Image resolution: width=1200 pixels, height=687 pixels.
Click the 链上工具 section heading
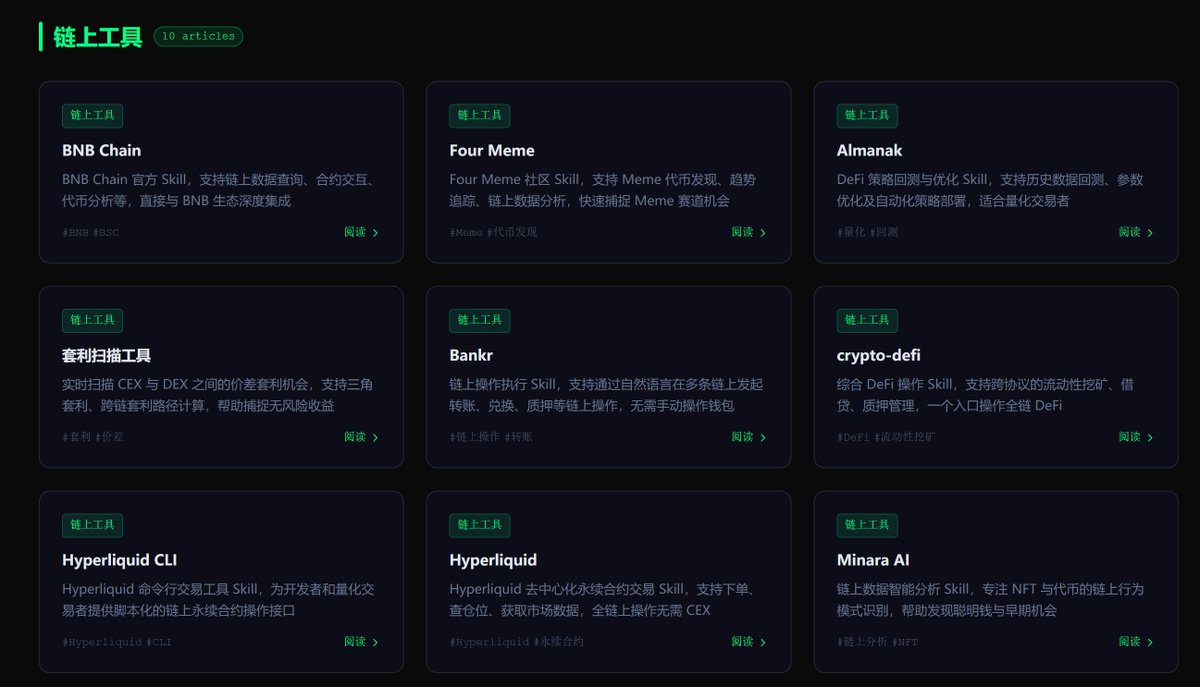tap(98, 37)
